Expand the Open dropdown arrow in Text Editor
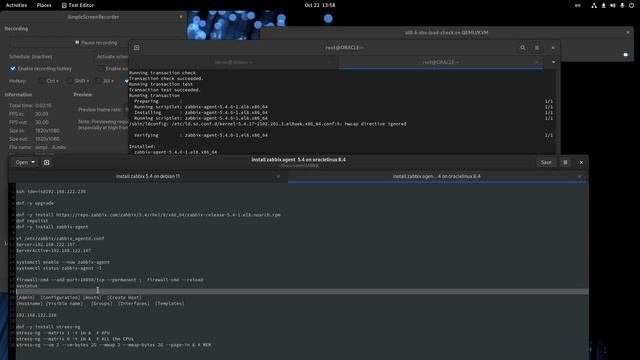 tap(33, 162)
